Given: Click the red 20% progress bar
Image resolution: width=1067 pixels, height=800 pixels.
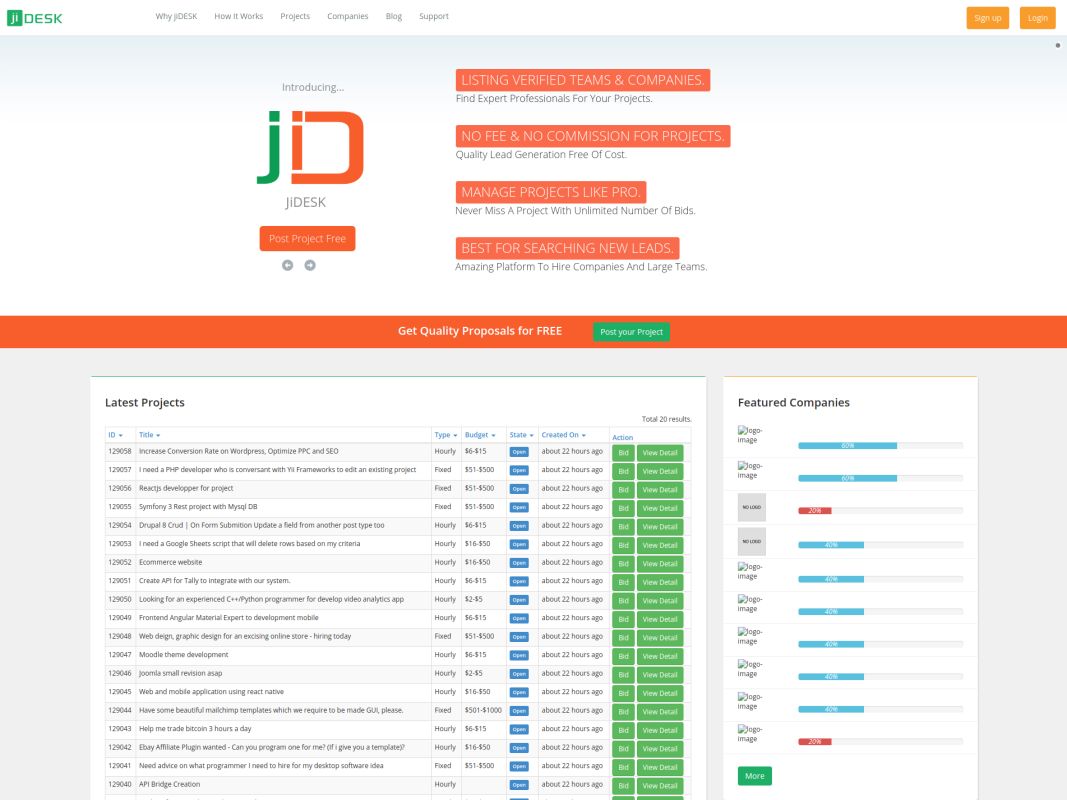Looking at the screenshot, I should pos(817,508).
